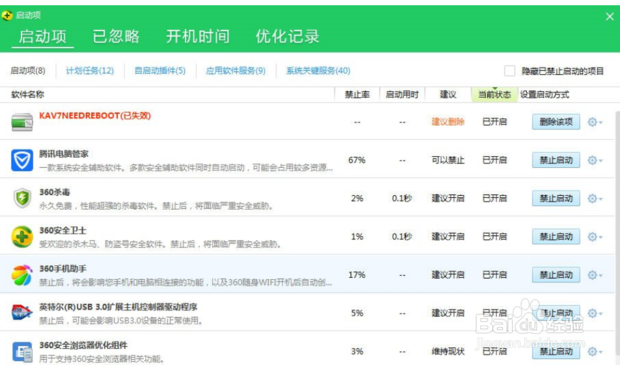Click the 360杀毒 shield icon
Viewport: 620px width, 365px height.
22,198
